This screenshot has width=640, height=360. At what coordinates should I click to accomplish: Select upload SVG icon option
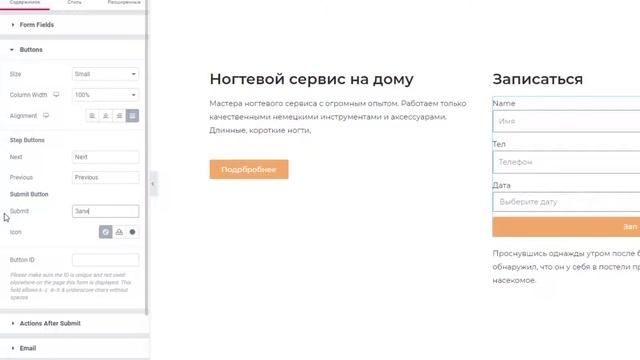(x=119, y=232)
